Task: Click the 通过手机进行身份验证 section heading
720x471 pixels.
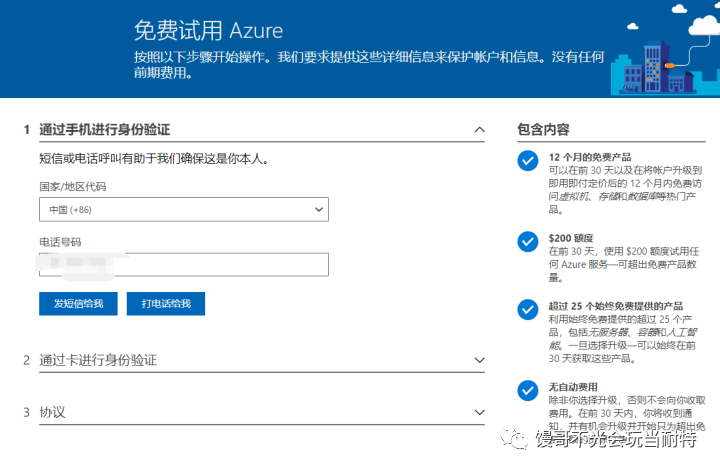Action: [105, 130]
